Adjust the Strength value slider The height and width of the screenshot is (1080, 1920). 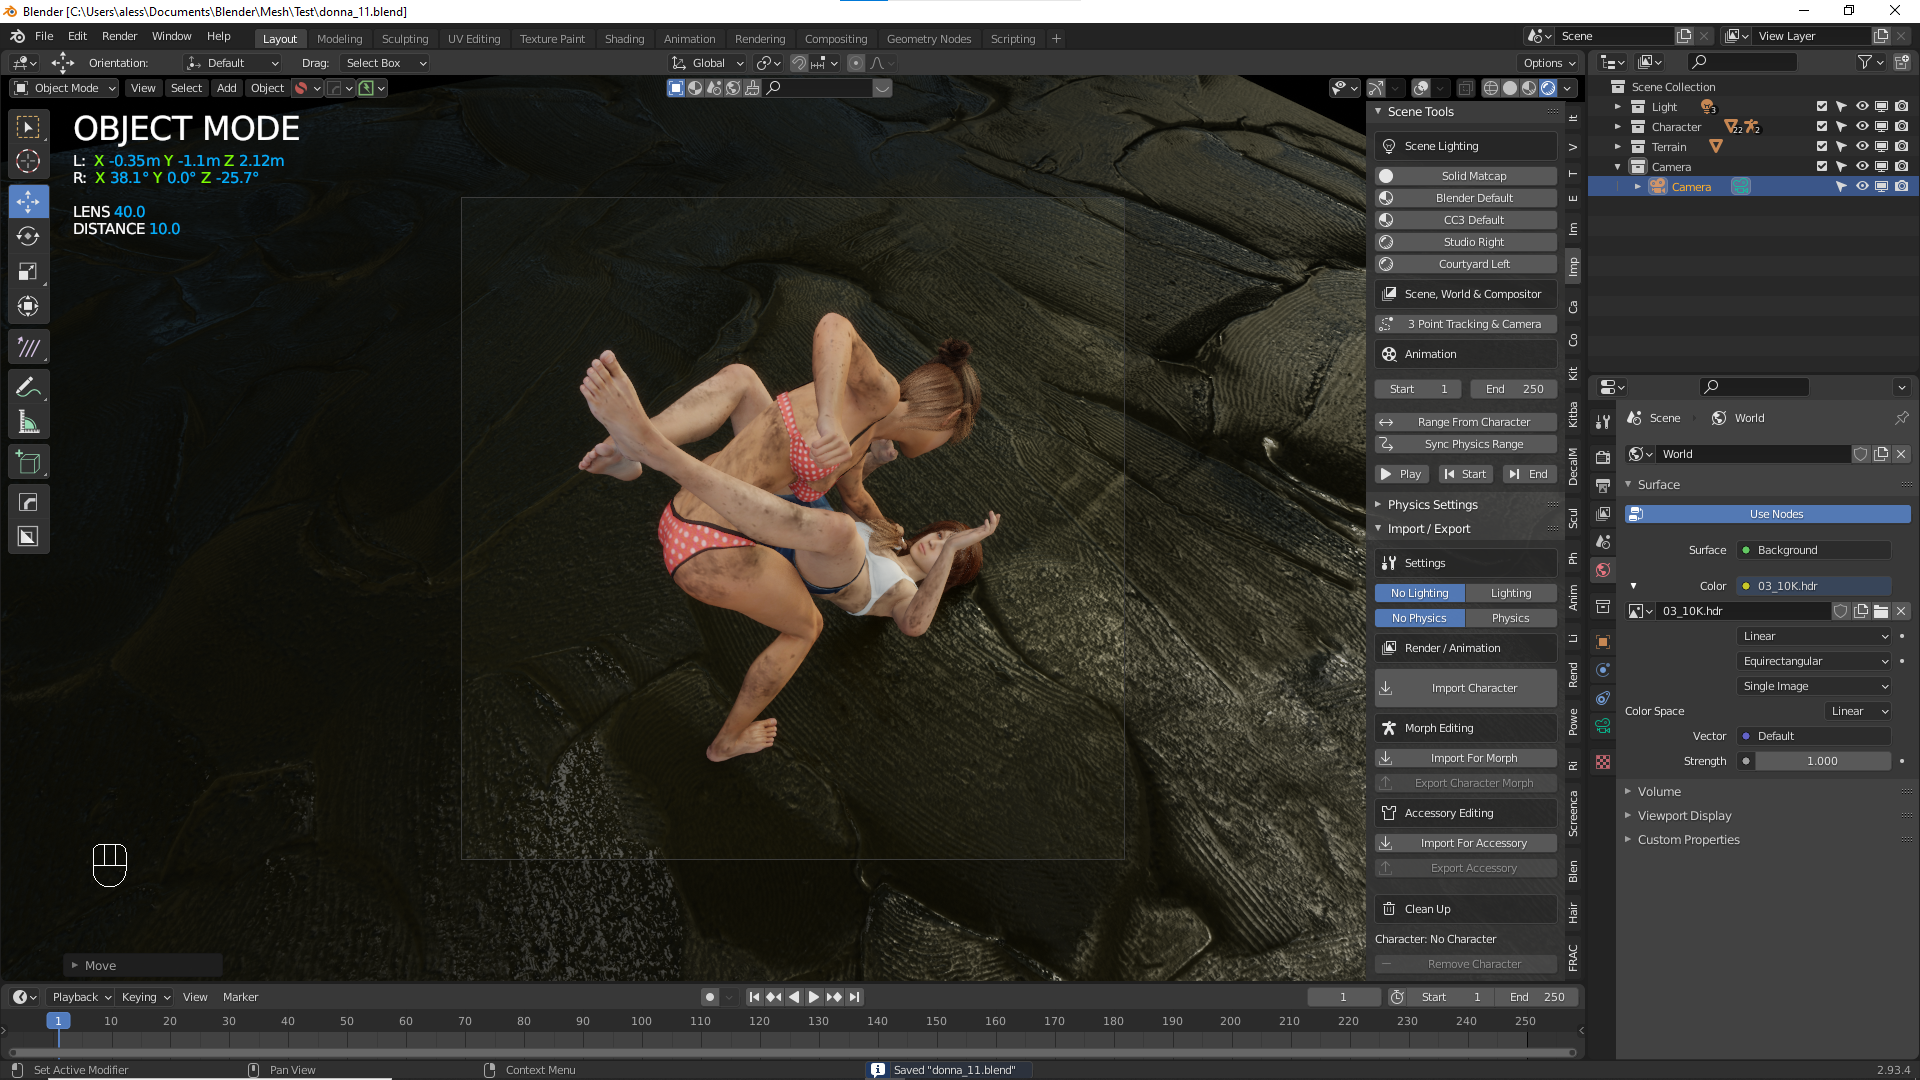coord(1822,761)
